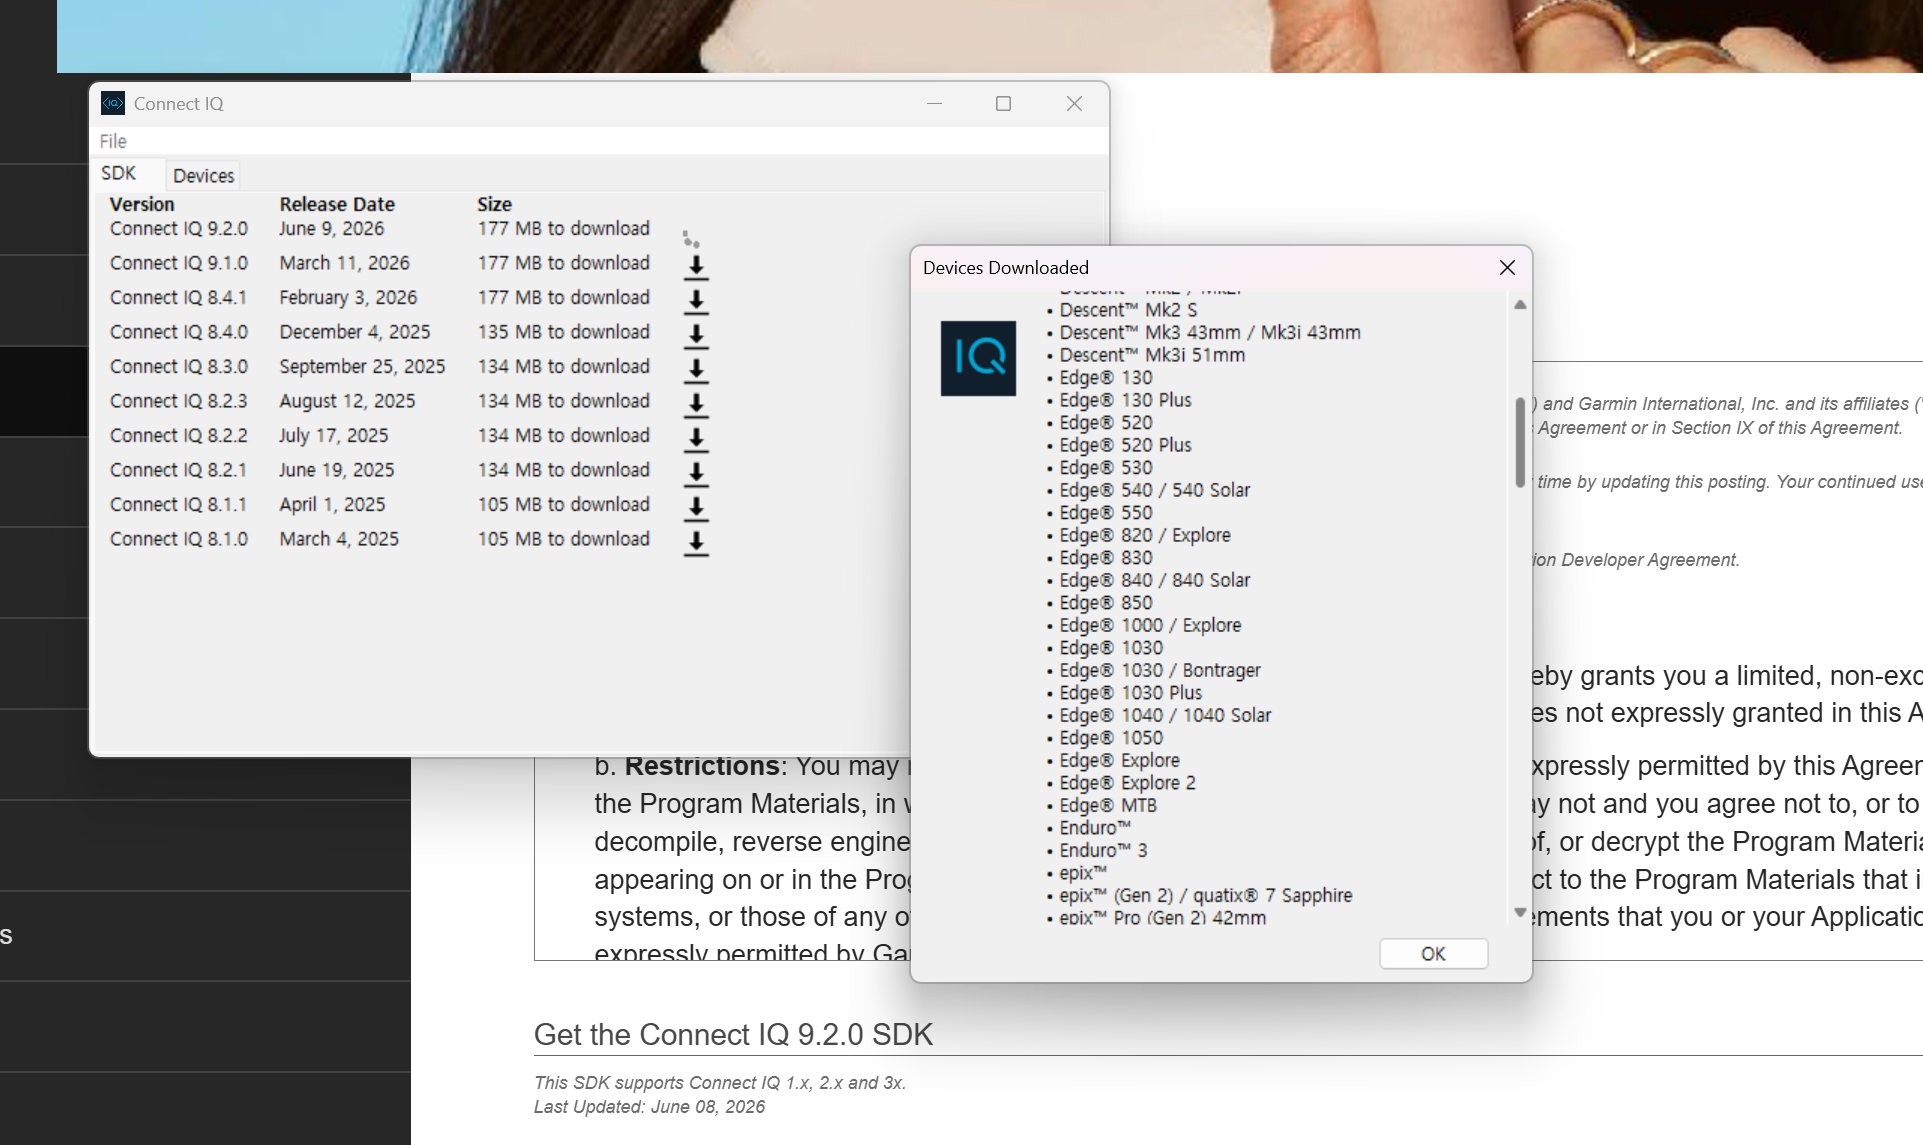Download Connect IQ 8.2.1 SDK
Viewport: 1923px width, 1145px height.
pyautogui.click(x=696, y=473)
